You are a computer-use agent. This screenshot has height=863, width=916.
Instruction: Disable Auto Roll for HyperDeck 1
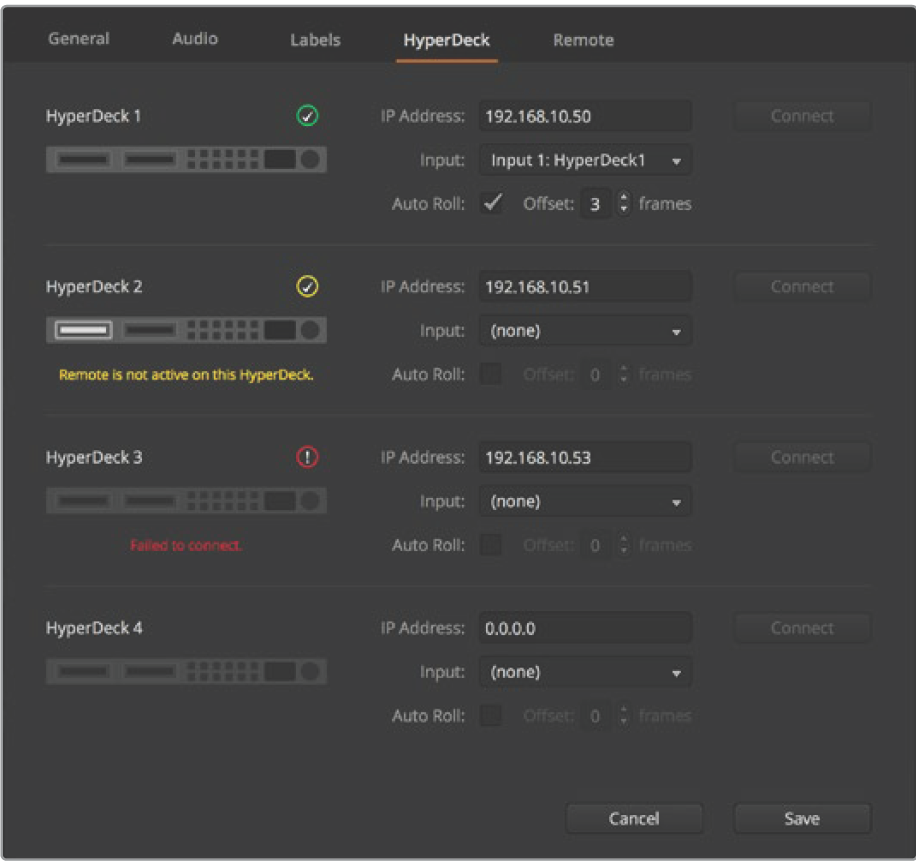coord(492,204)
